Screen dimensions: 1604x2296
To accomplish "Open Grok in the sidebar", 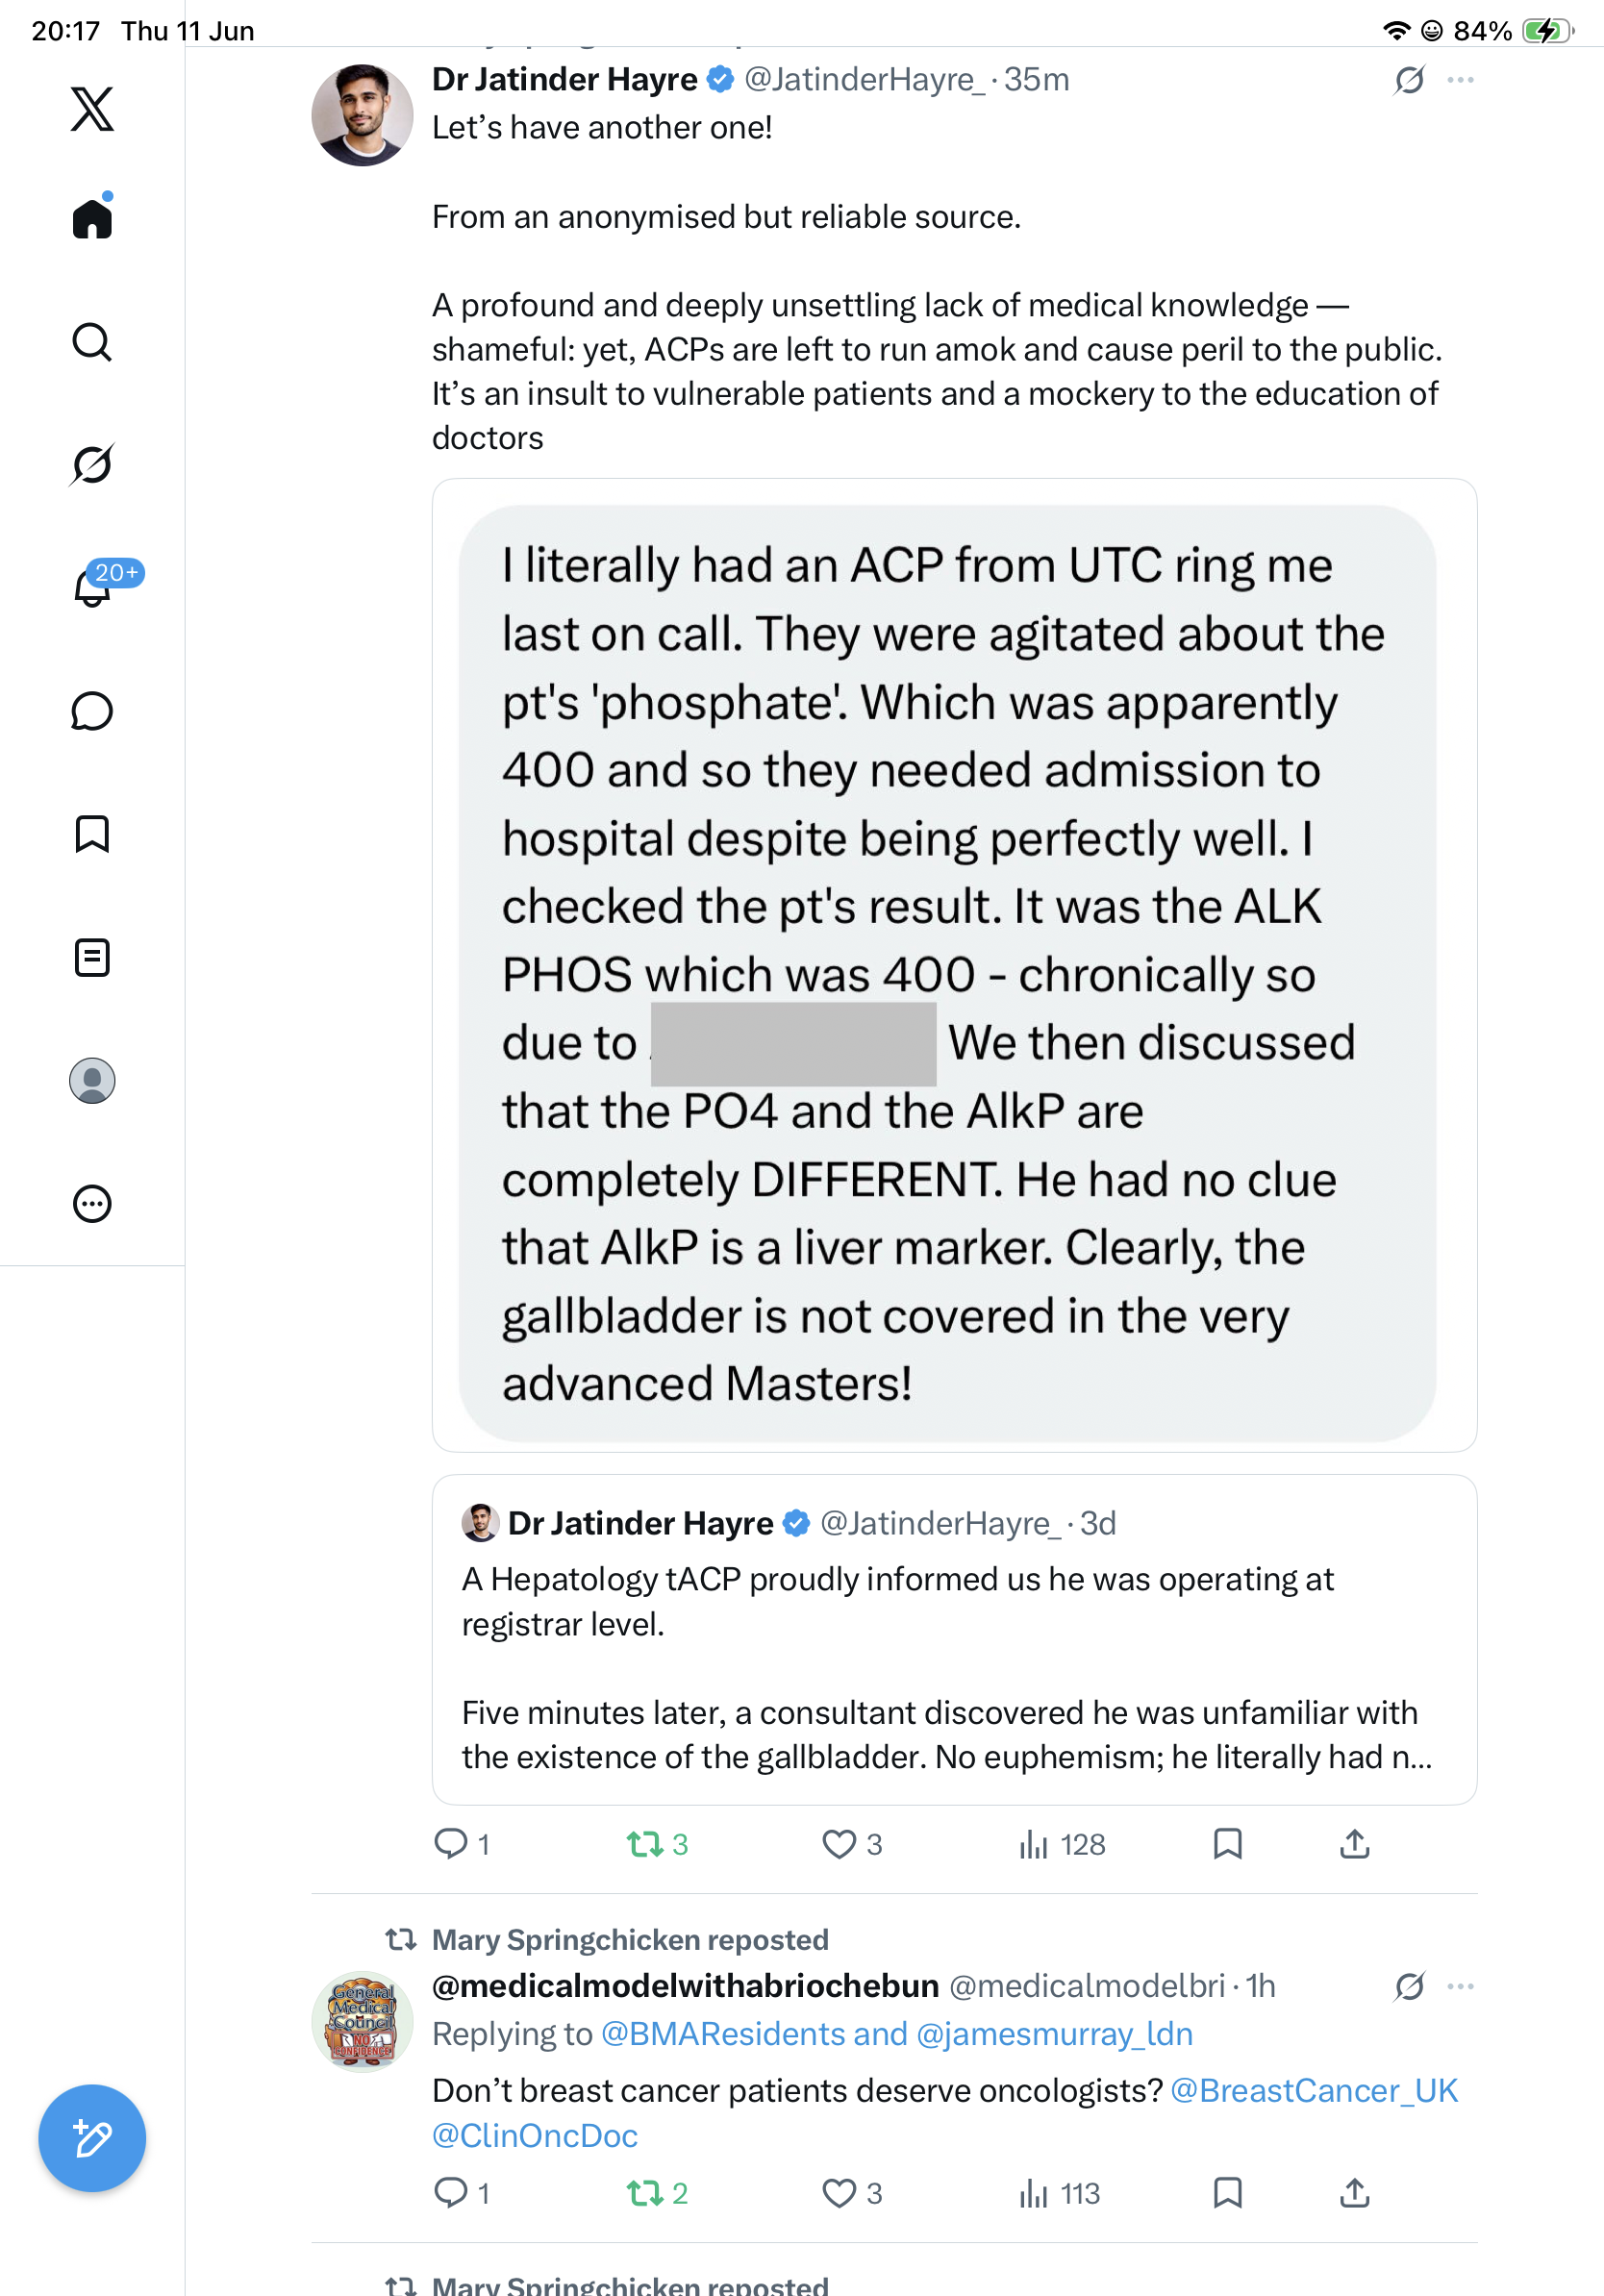I will click(x=92, y=464).
